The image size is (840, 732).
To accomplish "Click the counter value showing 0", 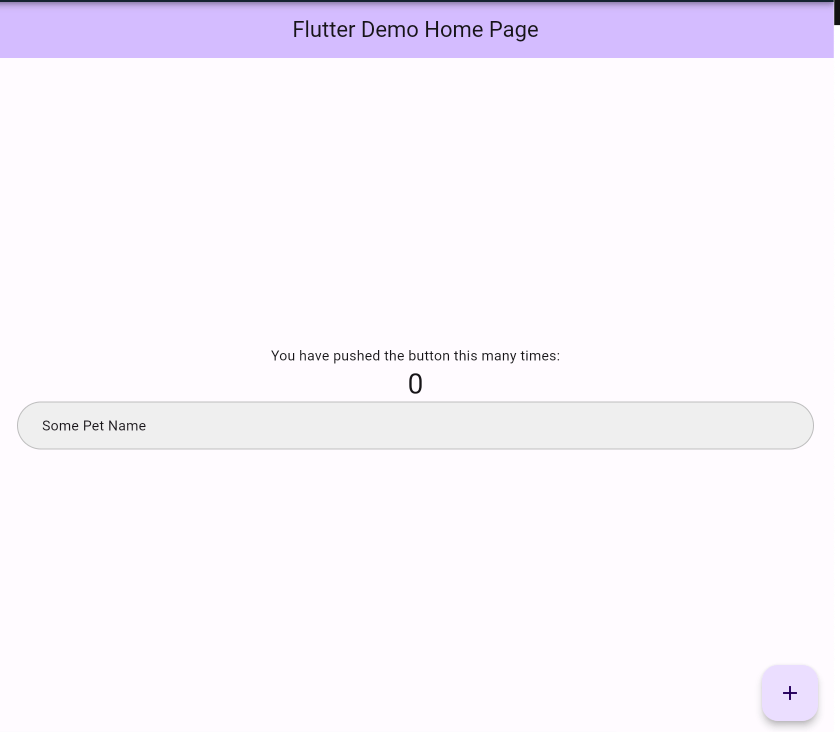I will [415, 383].
